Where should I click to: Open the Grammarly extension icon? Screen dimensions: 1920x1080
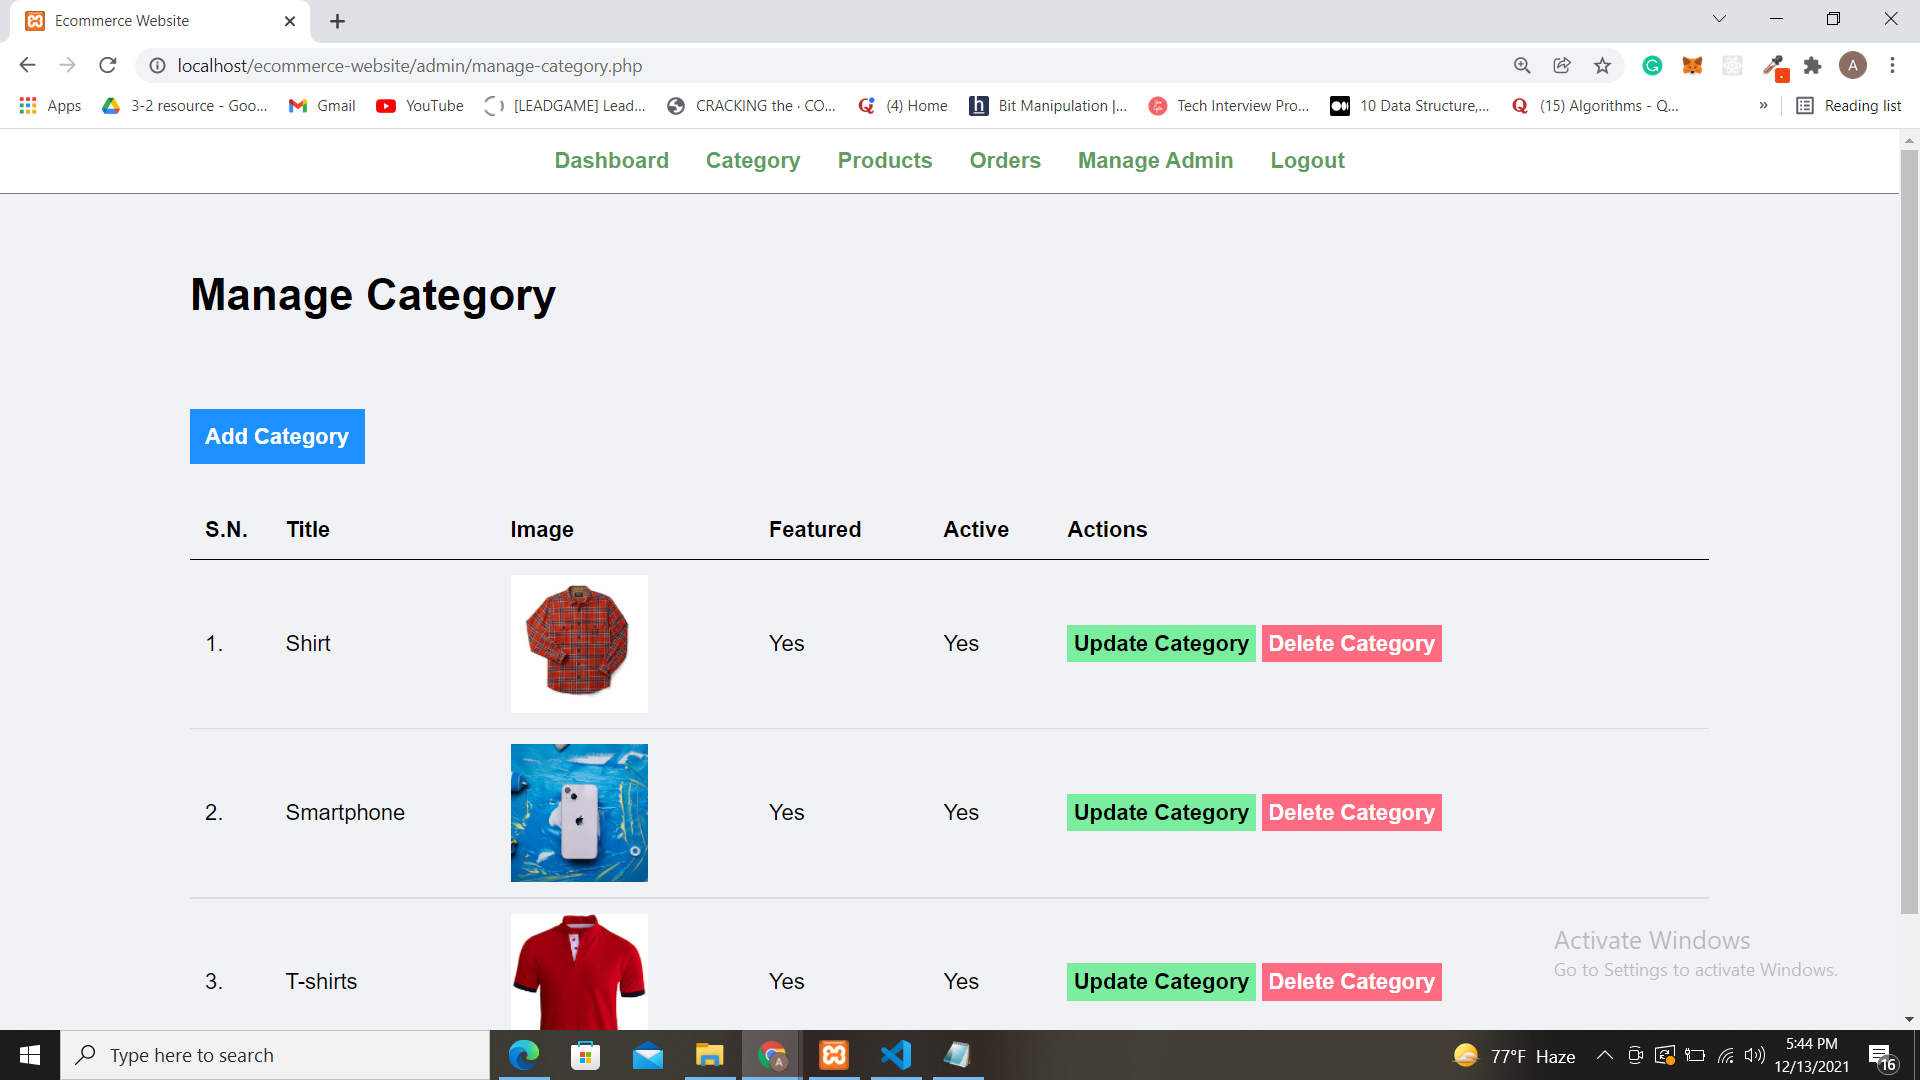coord(1652,65)
